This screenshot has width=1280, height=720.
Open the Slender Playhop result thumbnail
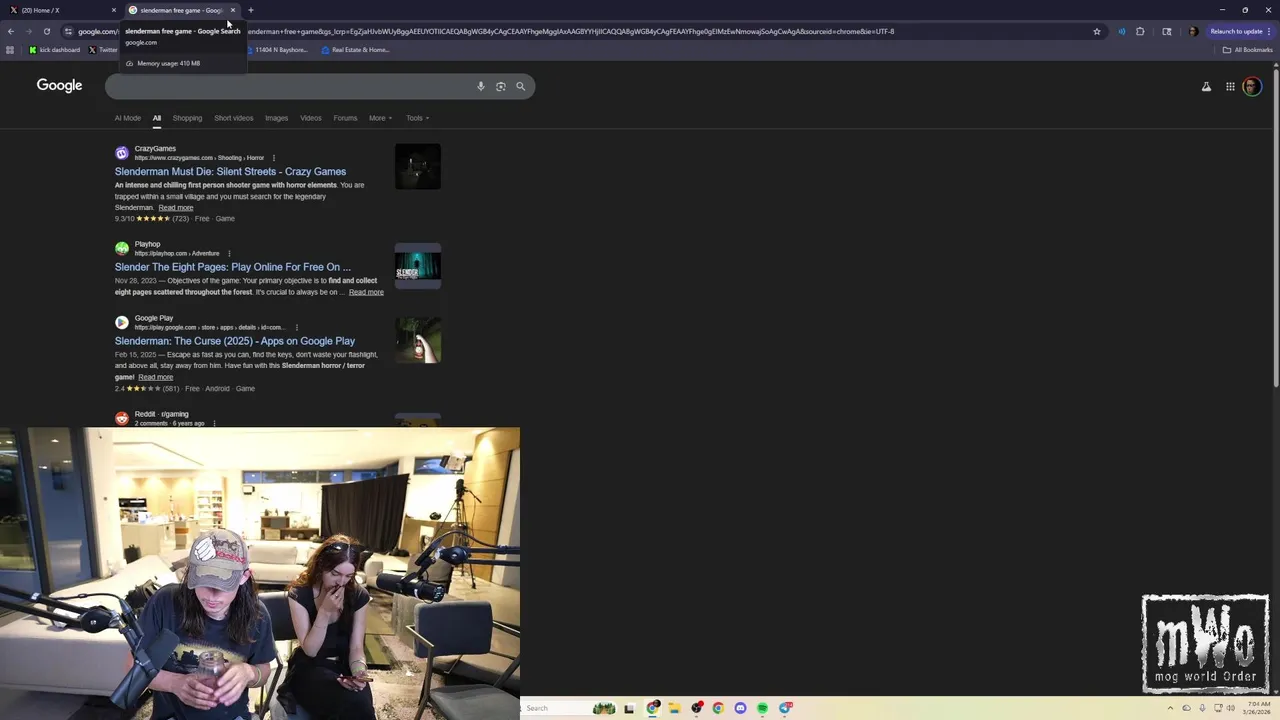tap(418, 266)
